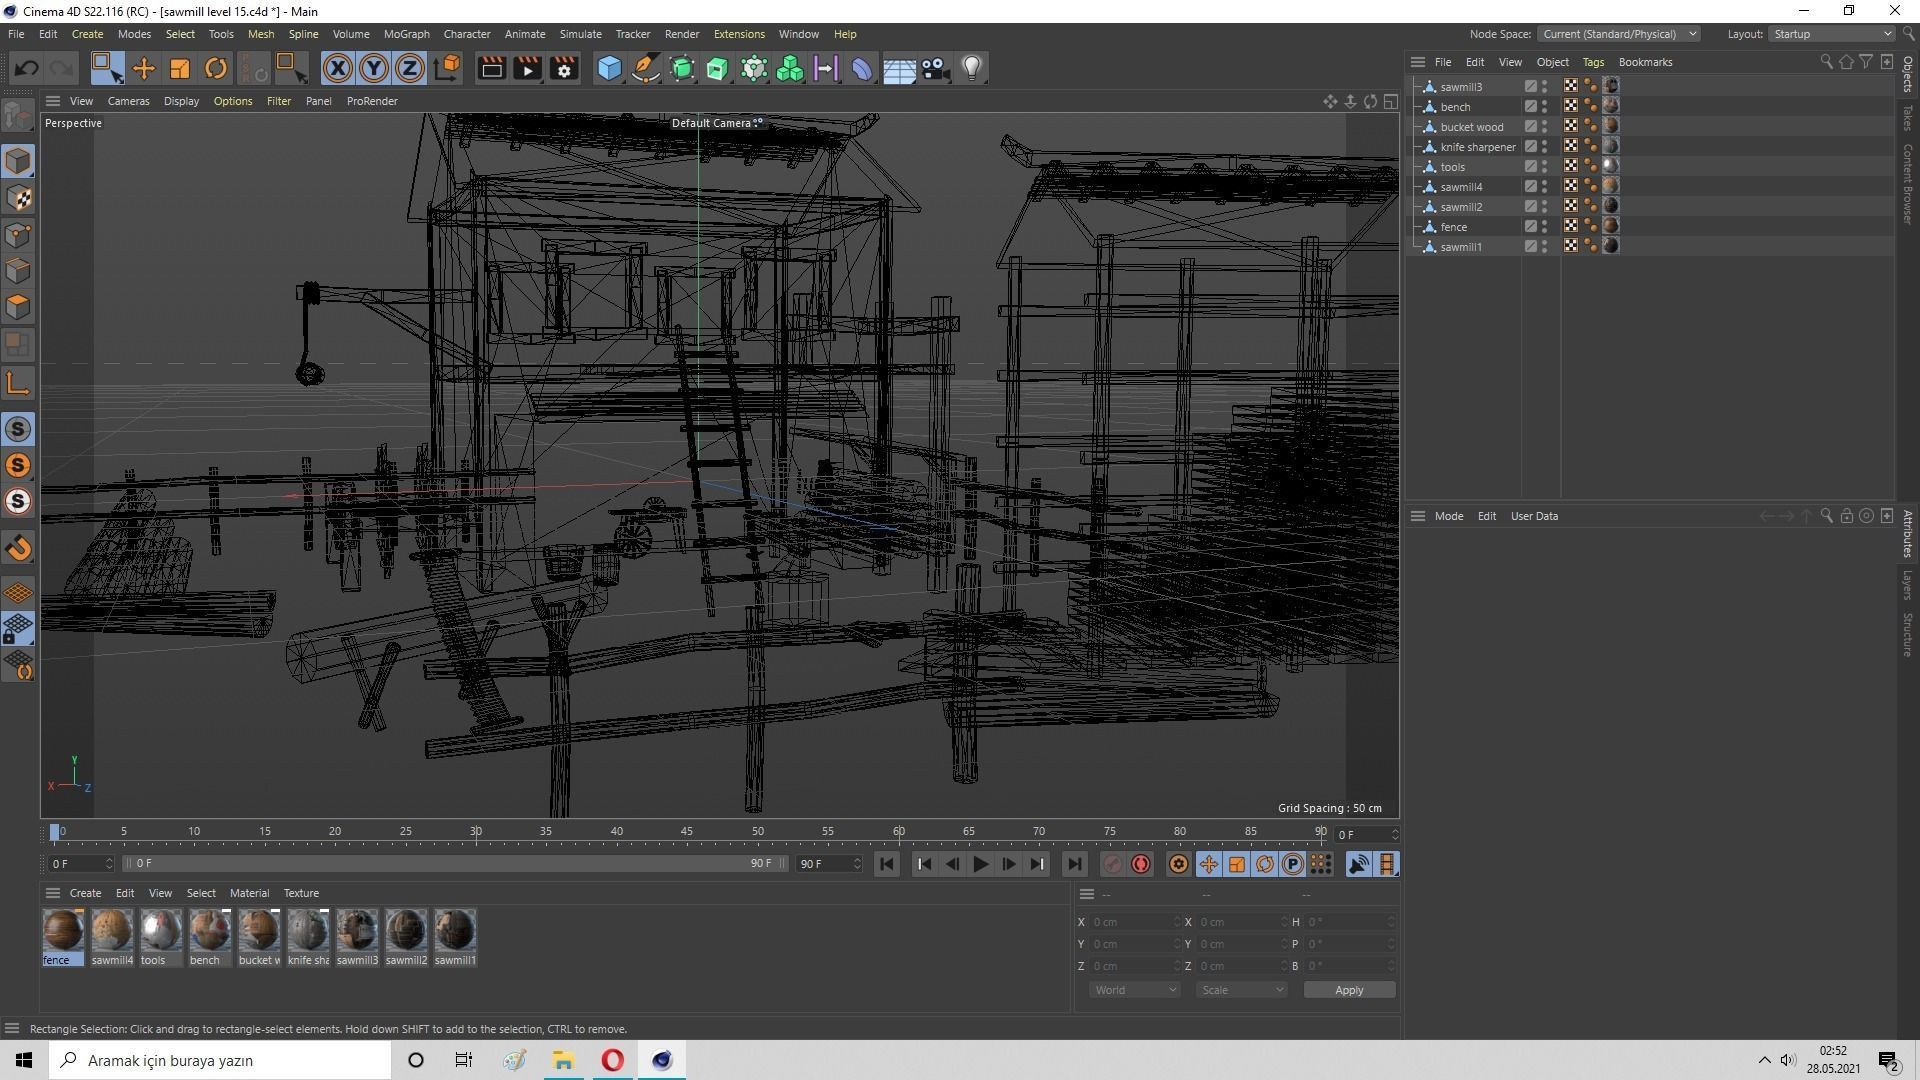1920x1080 pixels.
Task: Click the Camera object icon
Action: 935,68
